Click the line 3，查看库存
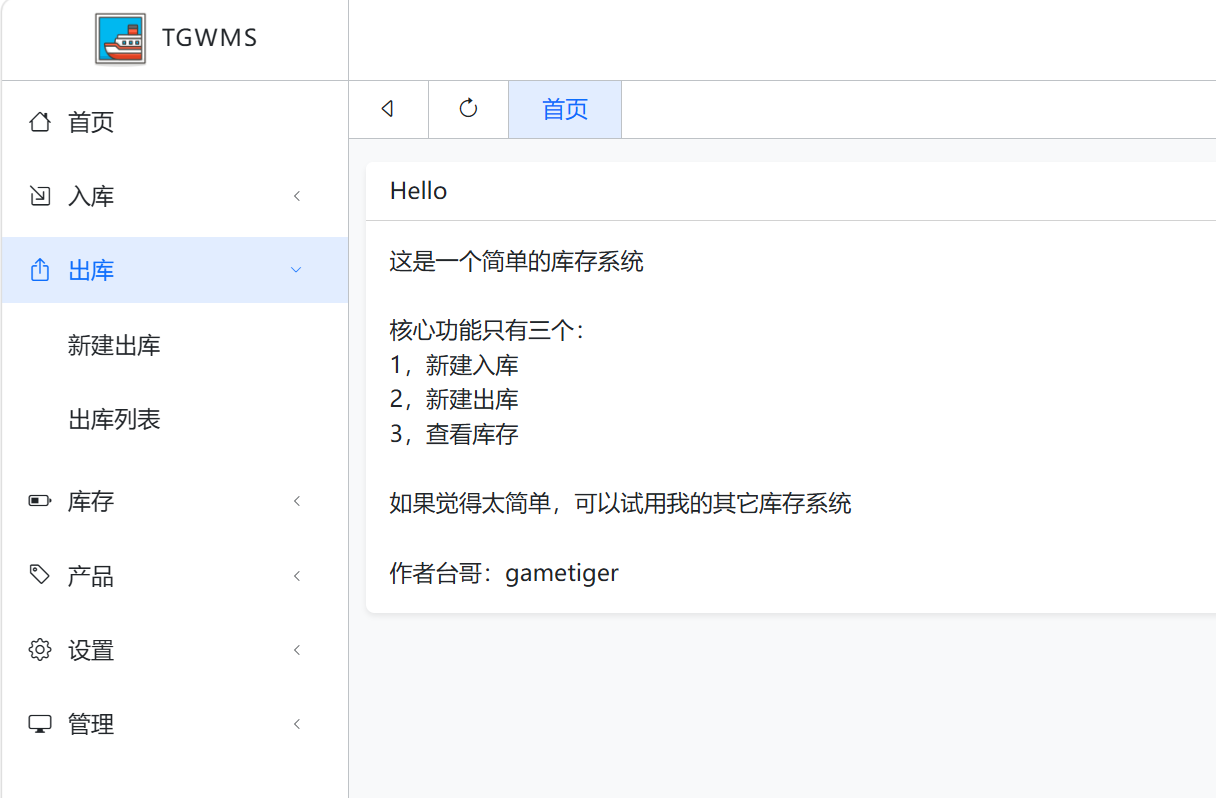Screen dimensions: 1216x798 tap(455, 434)
